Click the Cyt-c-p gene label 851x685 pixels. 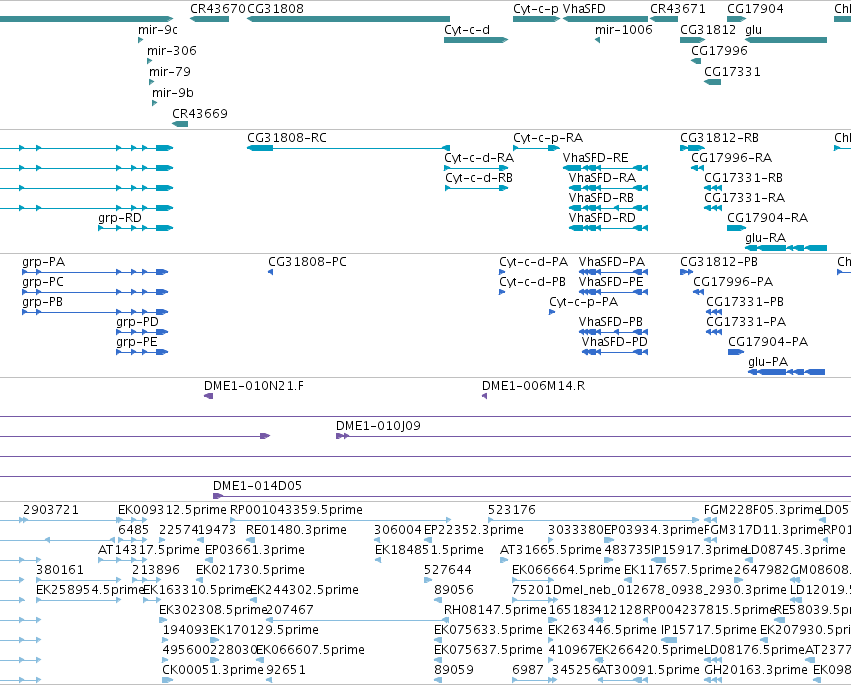coord(536,9)
